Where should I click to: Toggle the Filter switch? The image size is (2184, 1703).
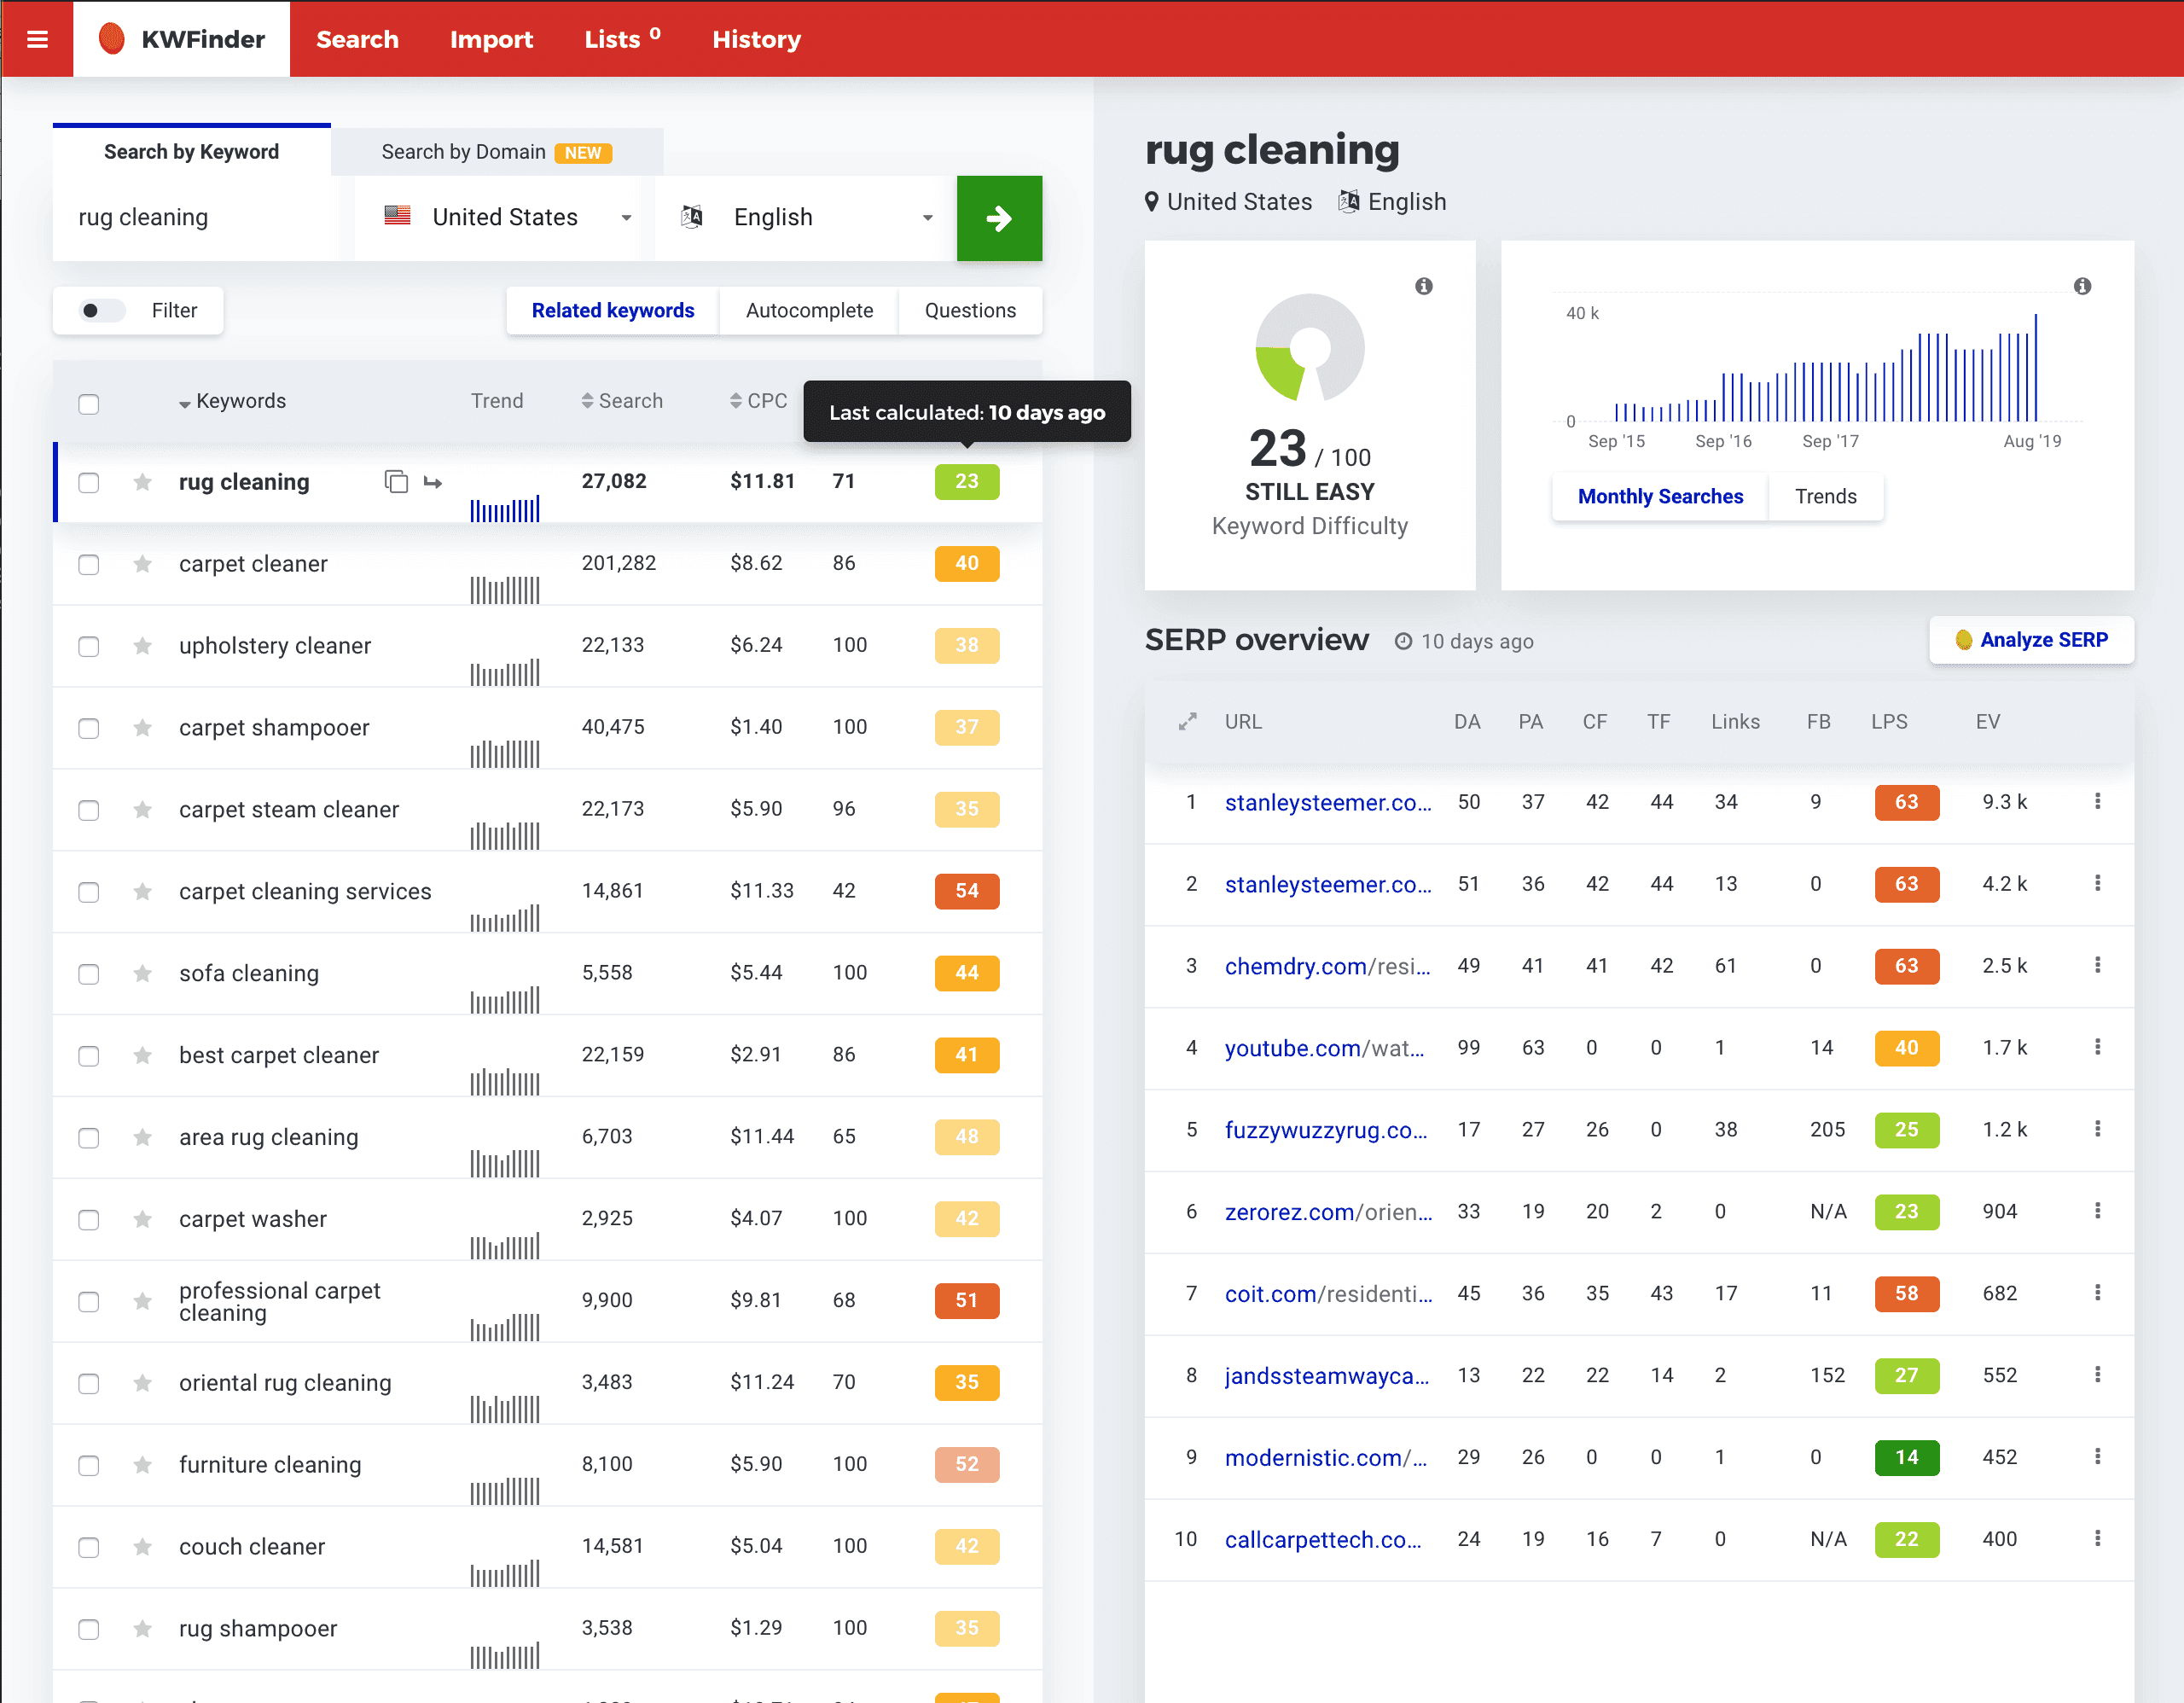[x=101, y=311]
